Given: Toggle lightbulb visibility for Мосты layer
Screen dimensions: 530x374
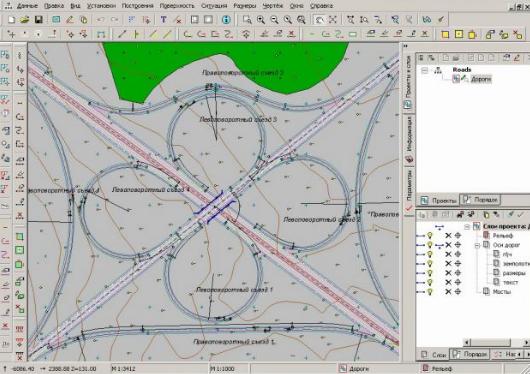Looking at the screenshot, I should [430, 291].
